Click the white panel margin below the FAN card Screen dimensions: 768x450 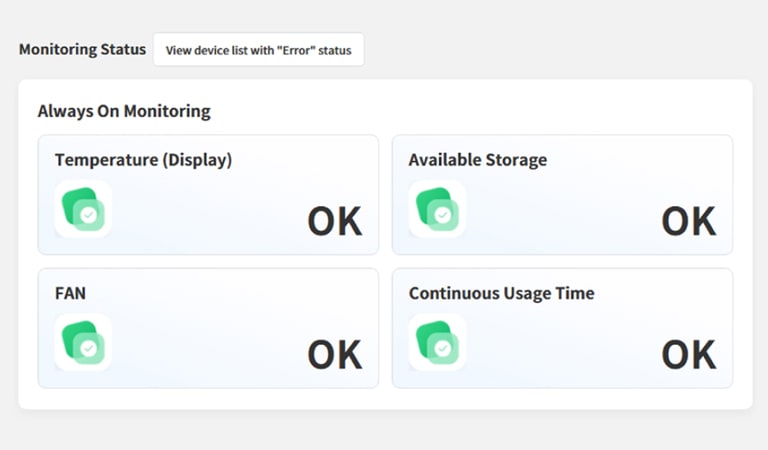[208, 398]
